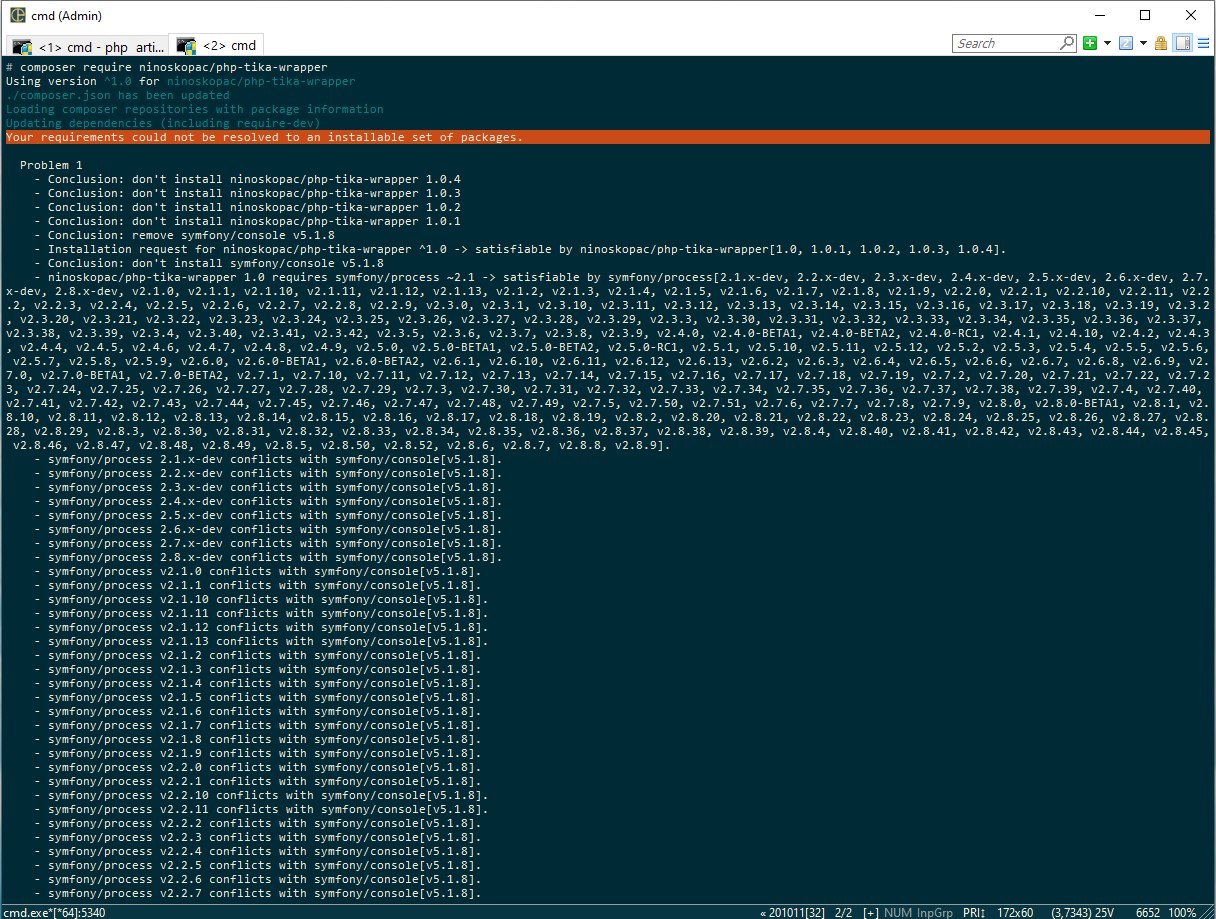Toggle the NUM lock status indicator
This screenshot has width=1216, height=919.
click(898, 912)
